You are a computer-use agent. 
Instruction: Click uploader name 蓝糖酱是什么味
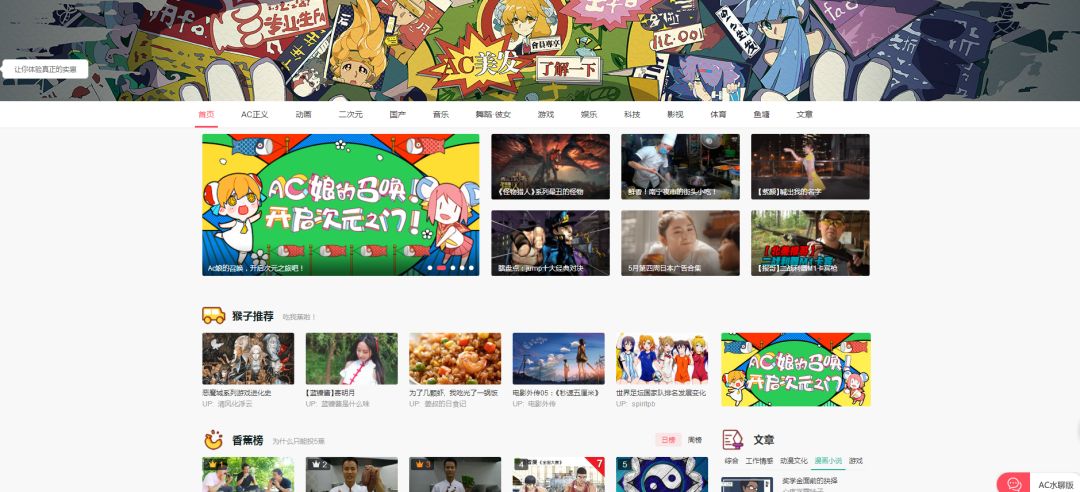[345, 404]
